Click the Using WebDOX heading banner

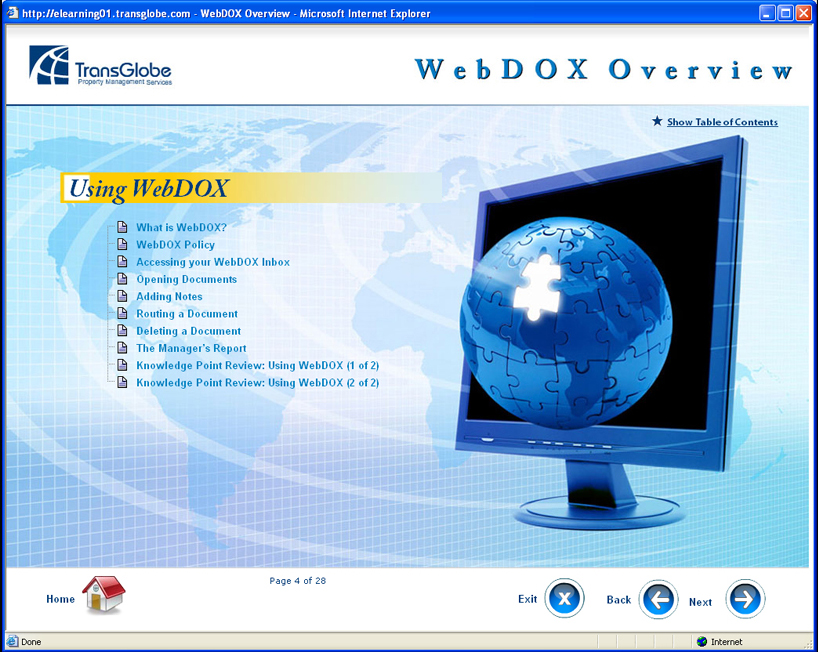(x=251, y=188)
